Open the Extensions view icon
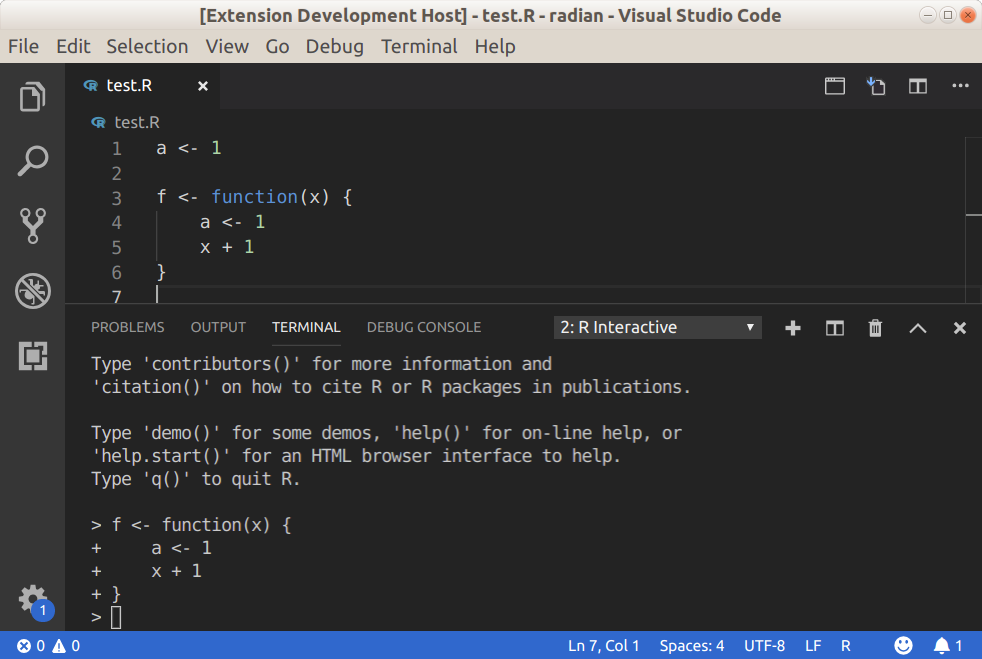Screen dimensions: 982x659 [x=33, y=356]
